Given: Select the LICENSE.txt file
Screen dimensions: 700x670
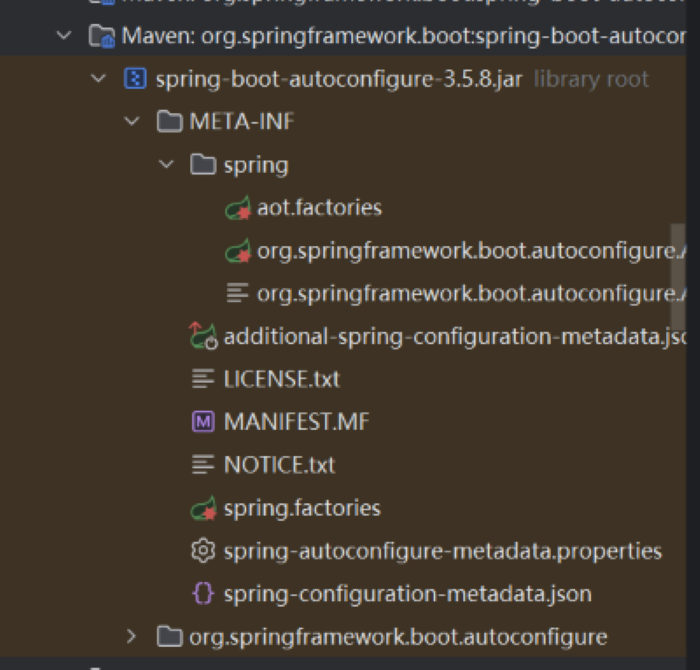Looking at the screenshot, I should pyautogui.click(x=282, y=379).
